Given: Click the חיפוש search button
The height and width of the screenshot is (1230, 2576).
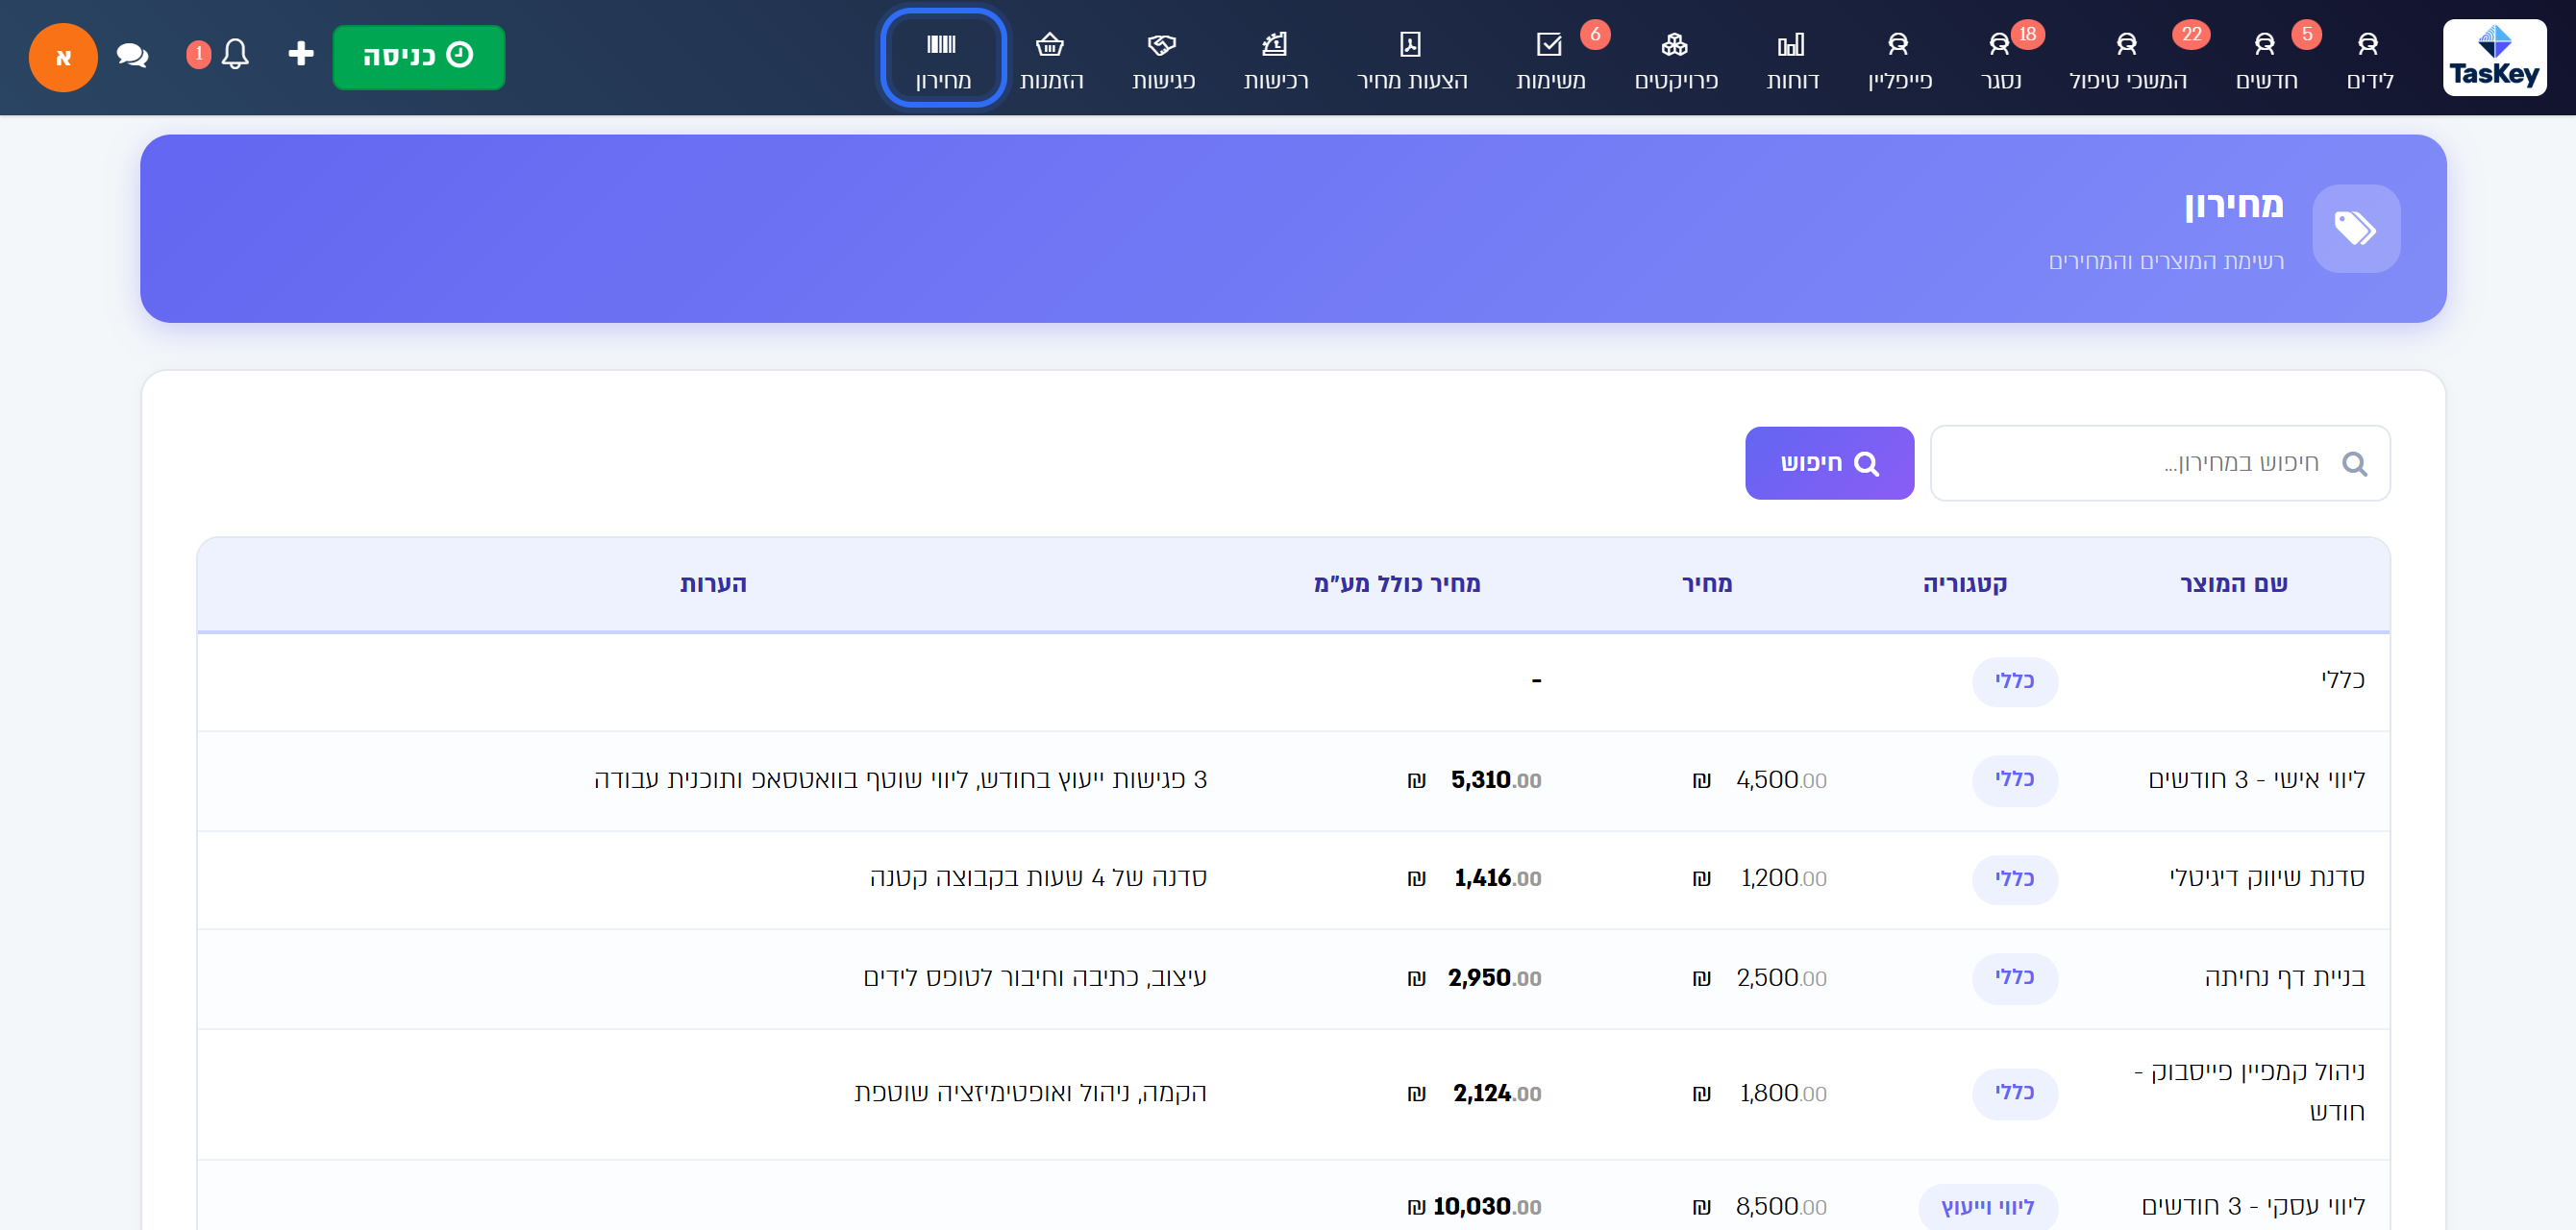Looking at the screenshot, I should pyautogui.click(x=1828, y=463).
